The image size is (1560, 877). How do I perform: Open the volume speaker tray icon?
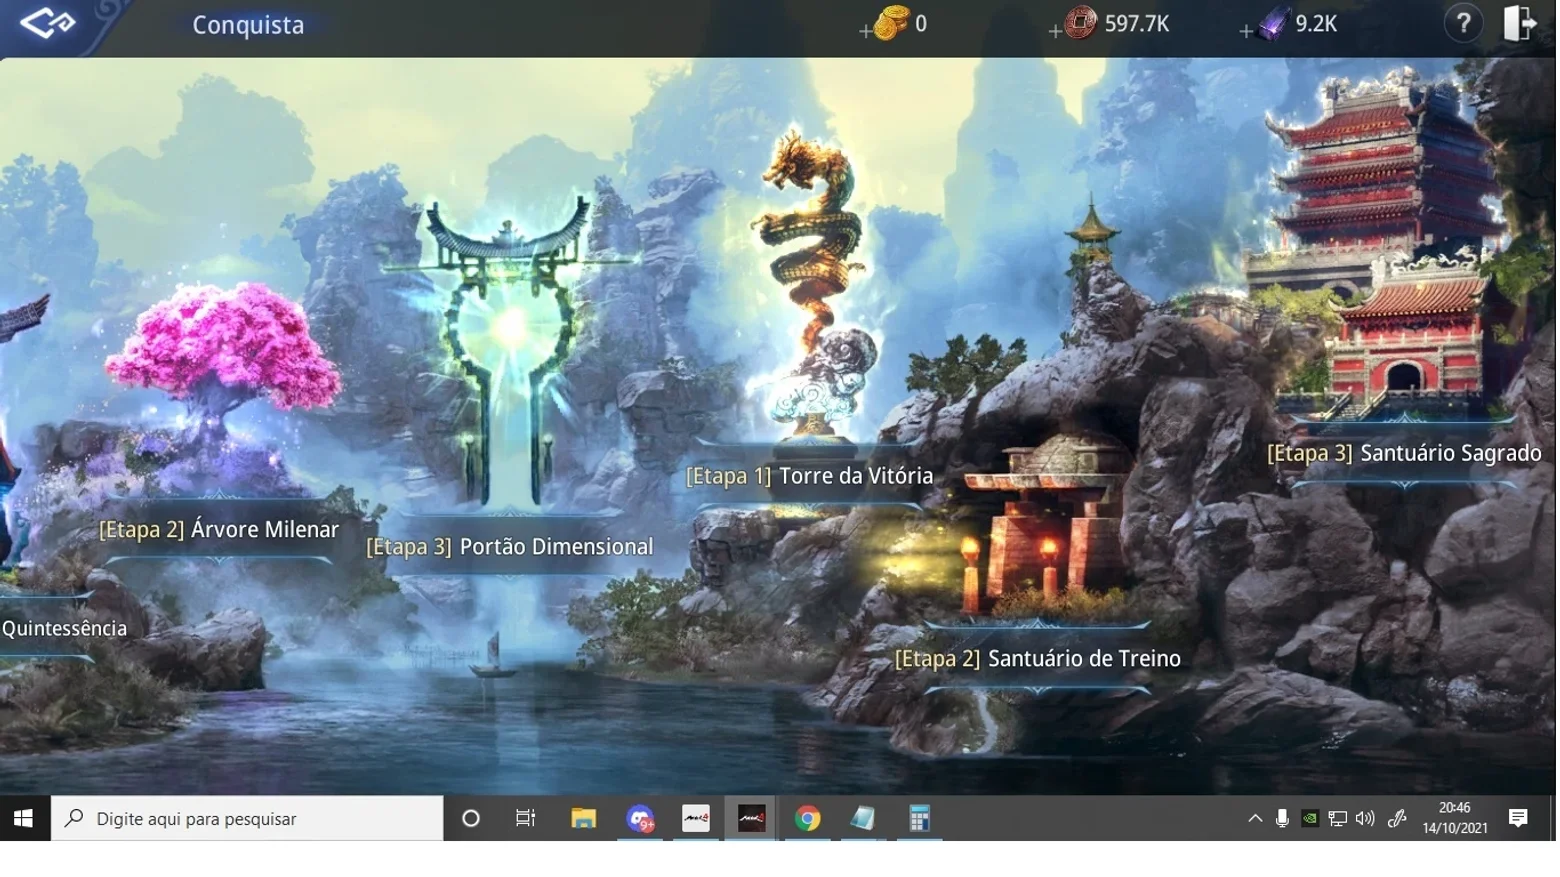pyautogui.click(x=1365, y=819)
